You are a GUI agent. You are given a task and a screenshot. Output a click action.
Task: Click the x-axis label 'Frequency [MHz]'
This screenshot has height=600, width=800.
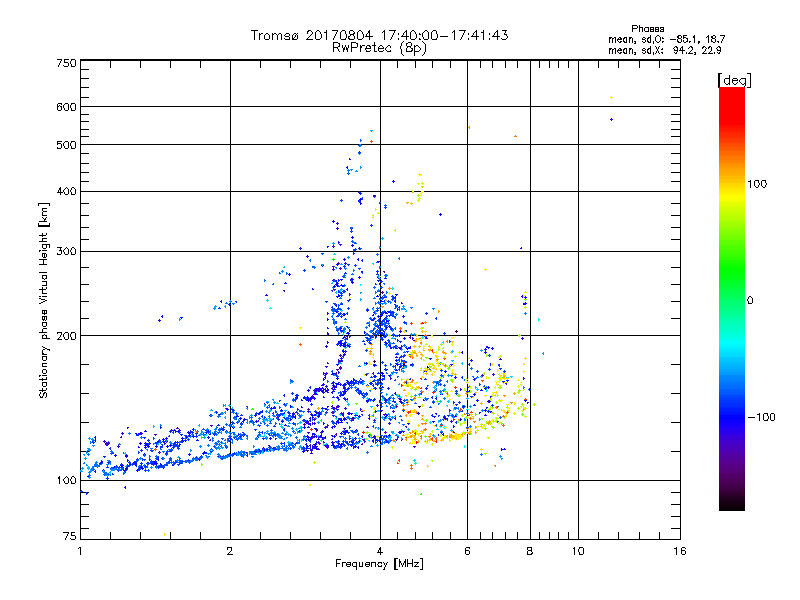pyautogui.click(x=379, y=564)
